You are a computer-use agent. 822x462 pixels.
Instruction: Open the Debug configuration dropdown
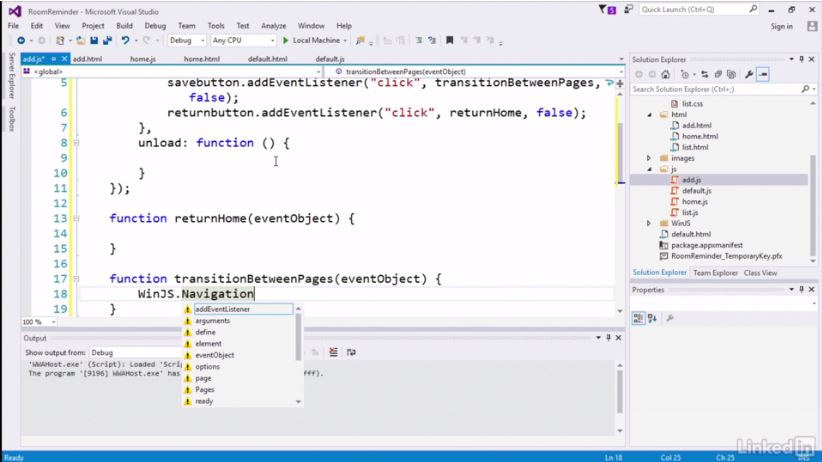point(187,40)
